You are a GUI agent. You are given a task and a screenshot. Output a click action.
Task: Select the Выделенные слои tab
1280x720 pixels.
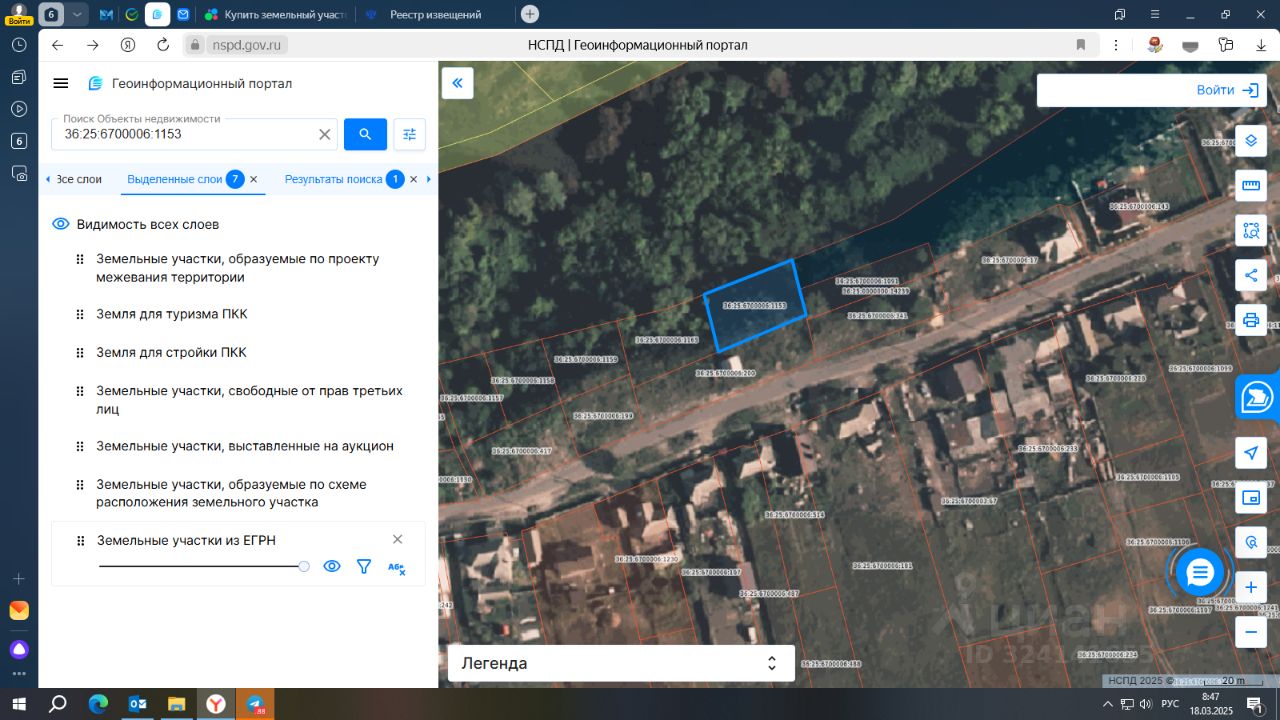(175, 179)
